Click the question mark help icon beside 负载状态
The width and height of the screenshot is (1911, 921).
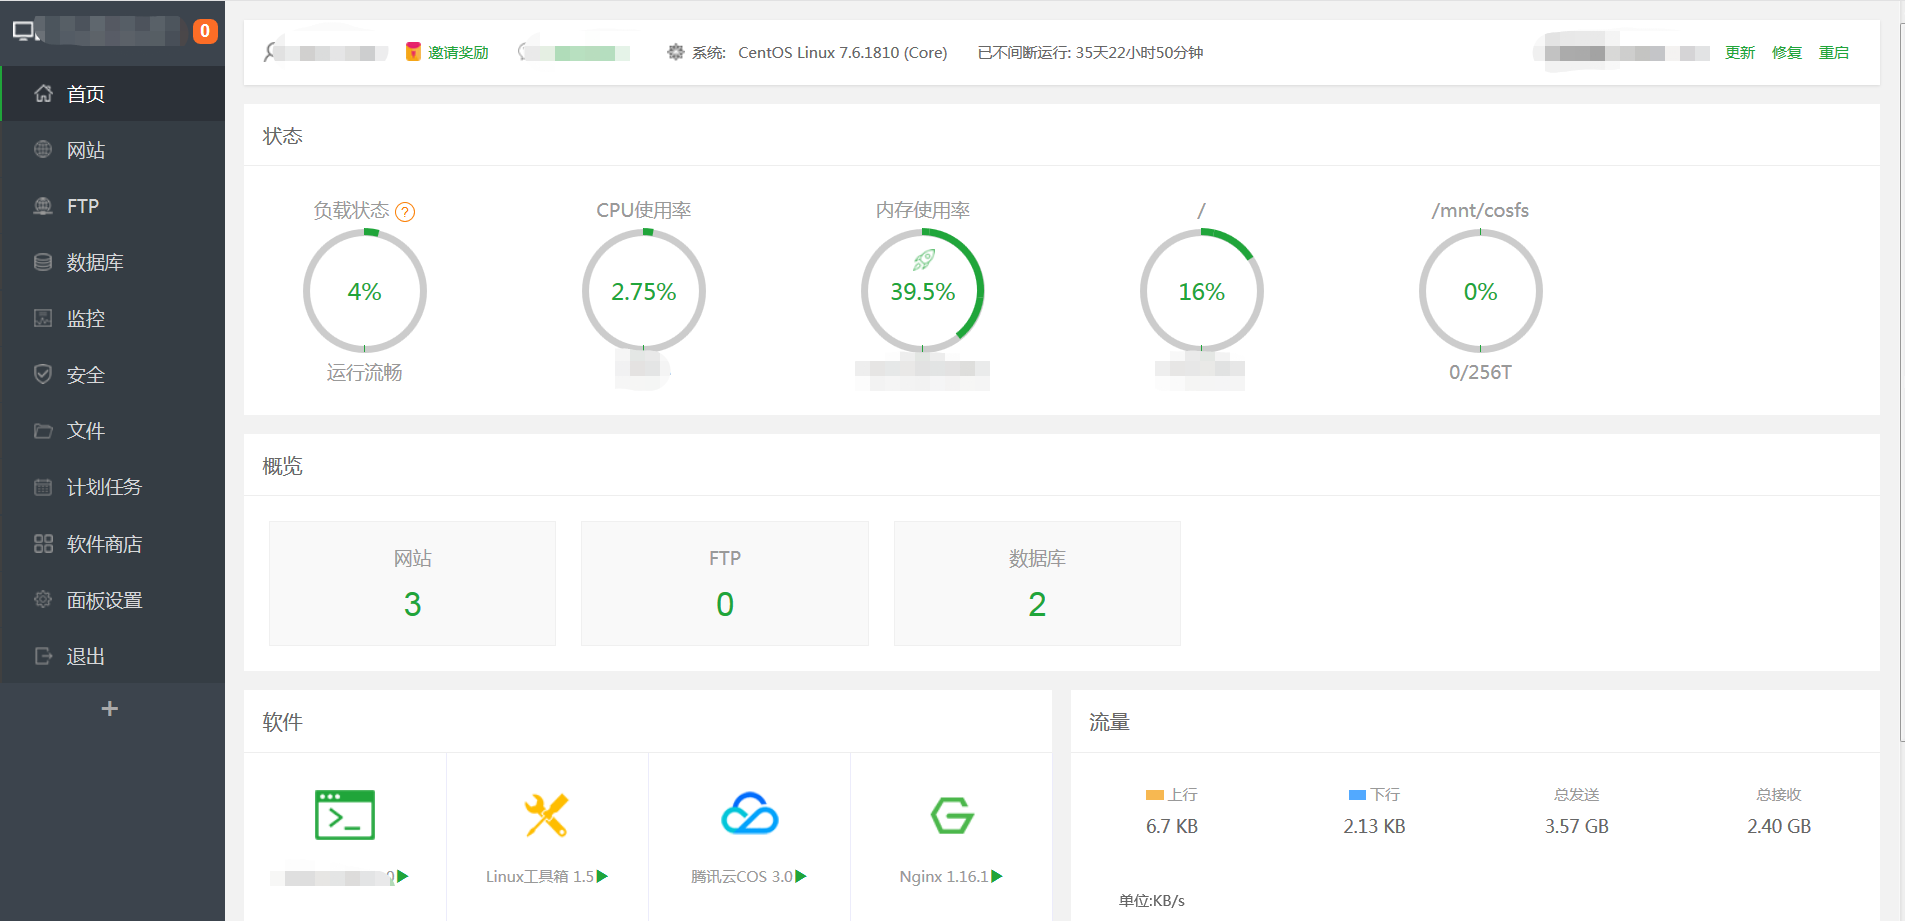point(405,212)
